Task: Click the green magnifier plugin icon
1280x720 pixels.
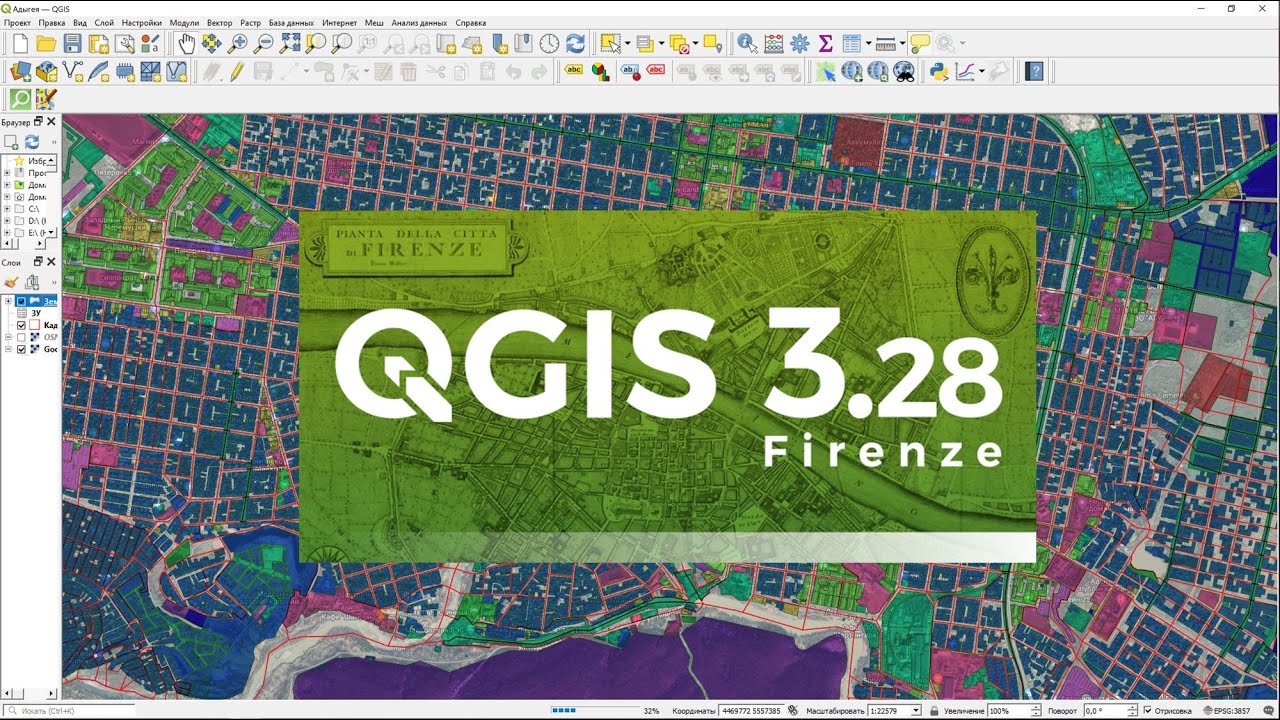Action: pos(20,99)
